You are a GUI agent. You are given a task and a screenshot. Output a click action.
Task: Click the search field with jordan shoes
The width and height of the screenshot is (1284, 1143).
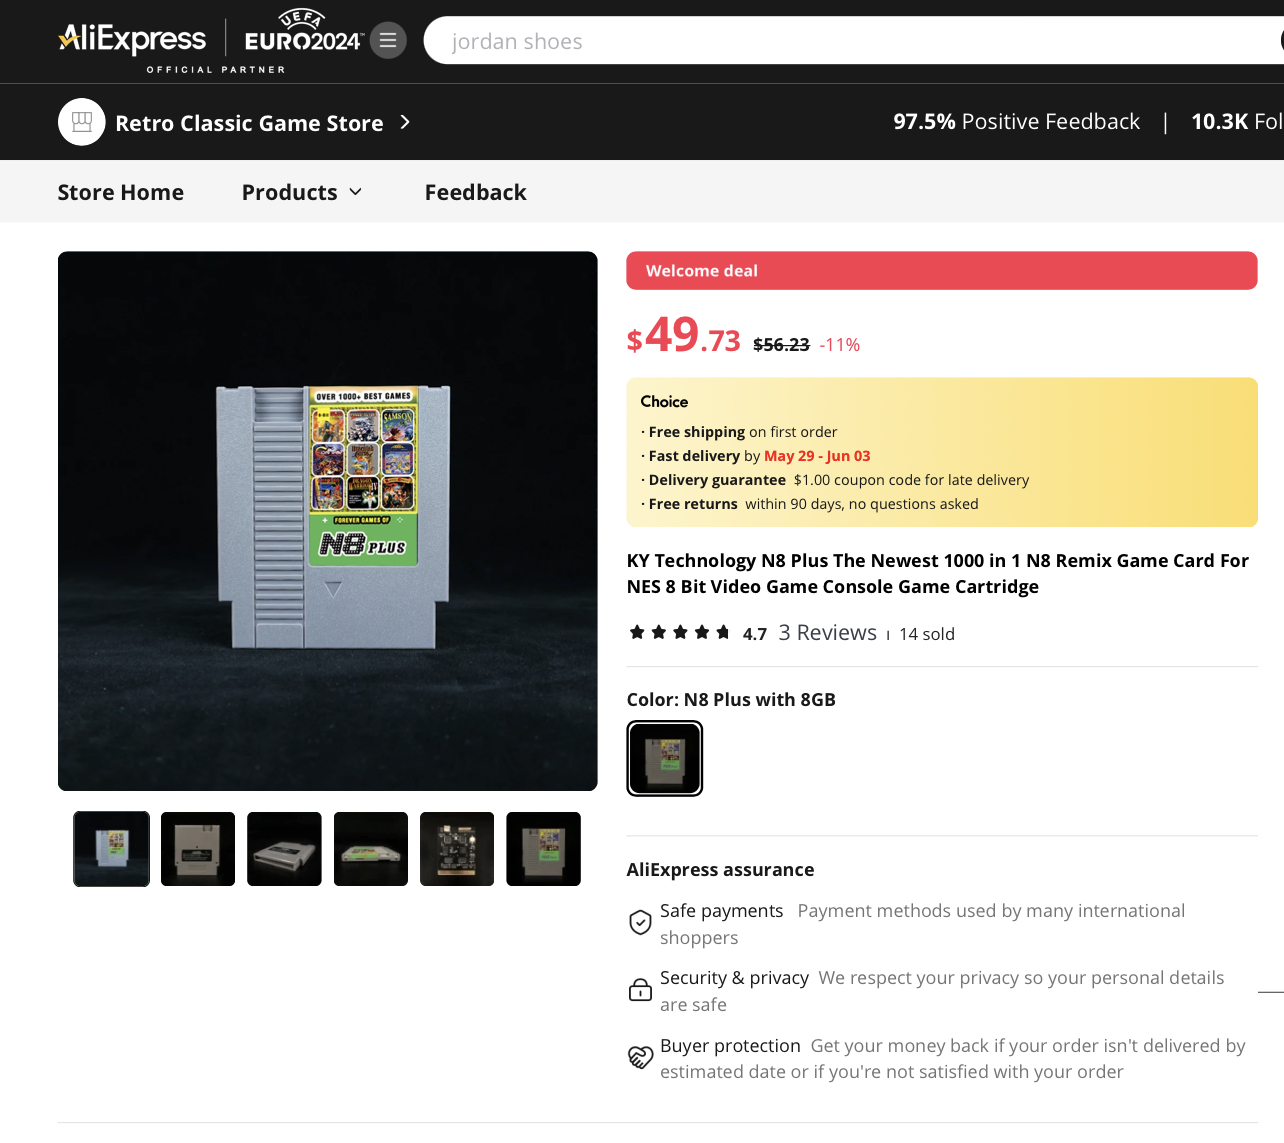(x=854, y=41)
